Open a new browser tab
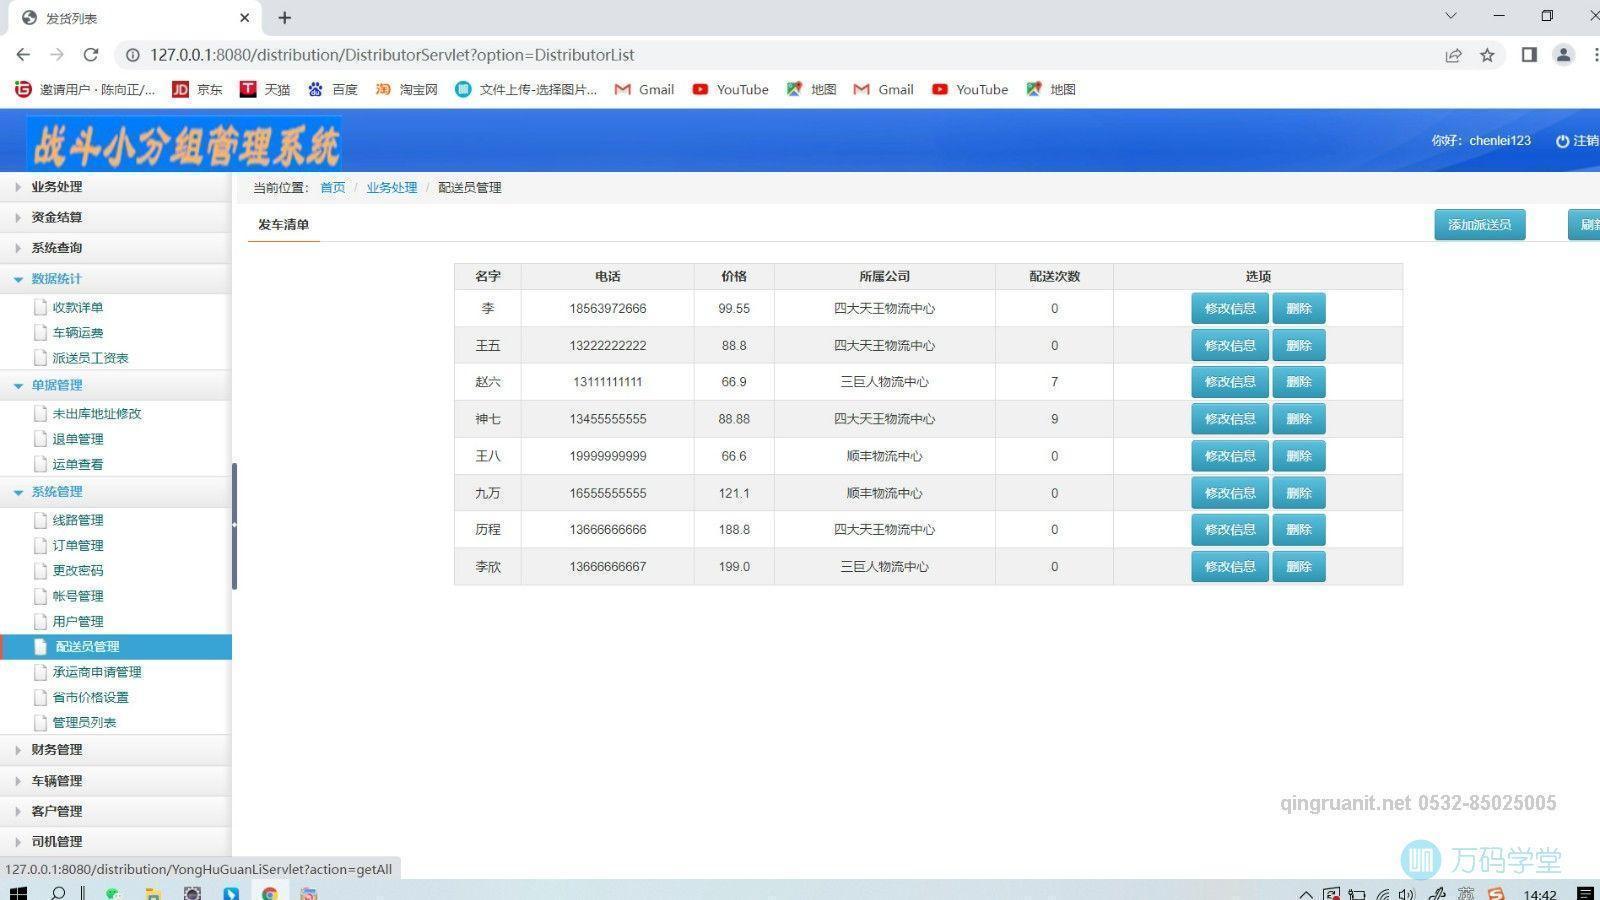 pyautogui.click(x=285, y=18)
